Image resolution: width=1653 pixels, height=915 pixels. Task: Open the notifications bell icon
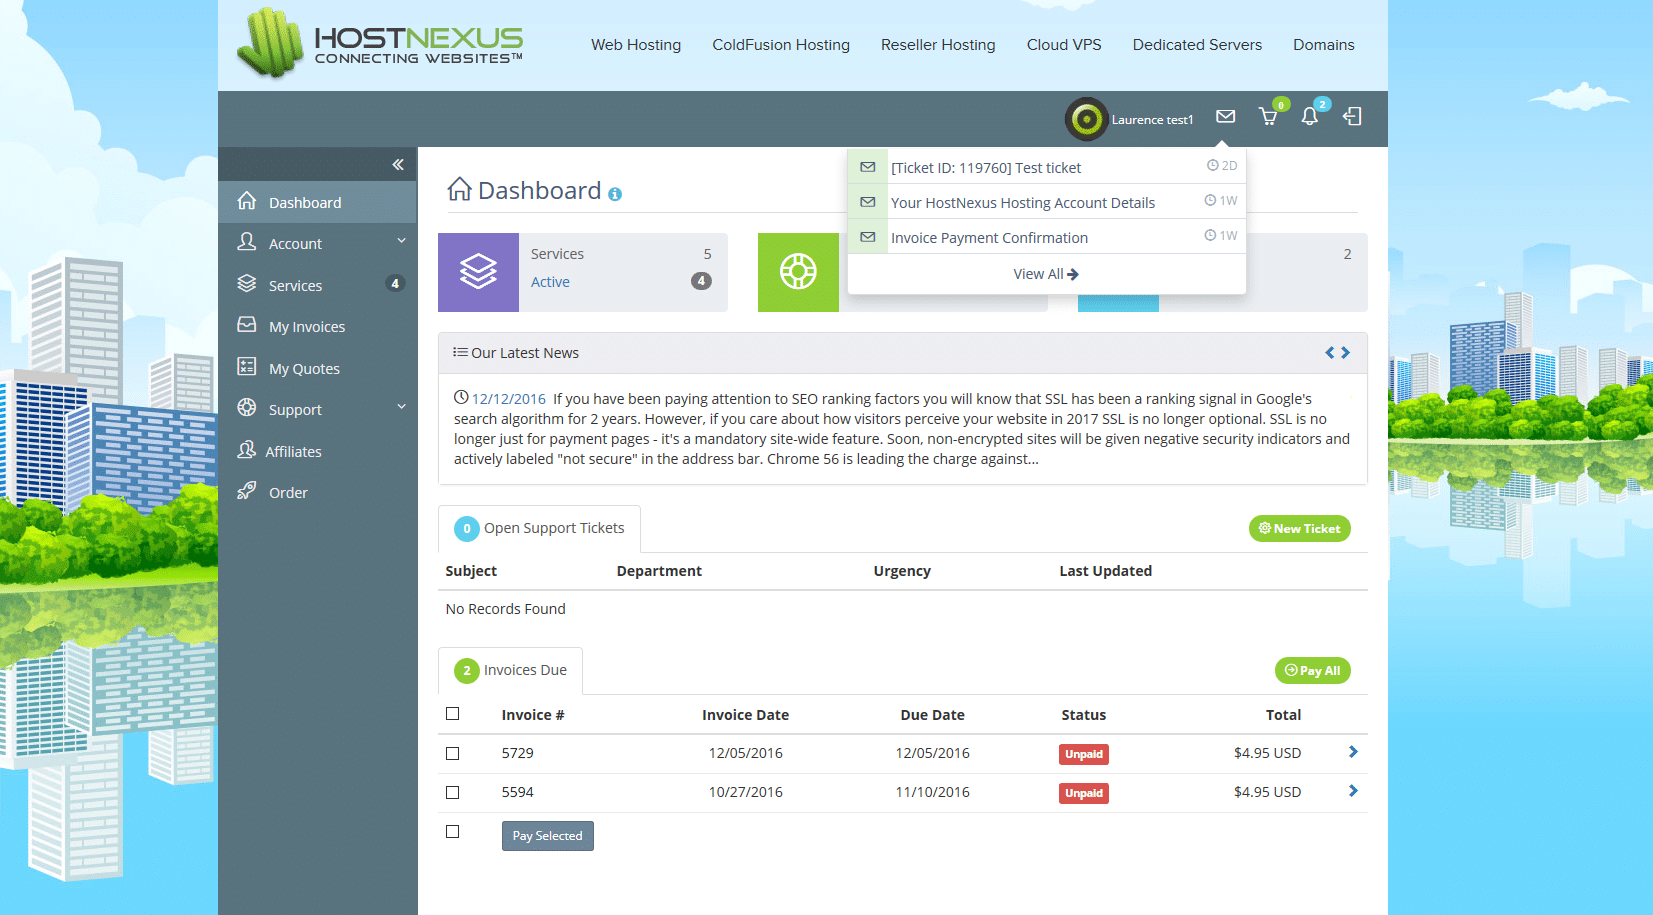[1309, 117]
